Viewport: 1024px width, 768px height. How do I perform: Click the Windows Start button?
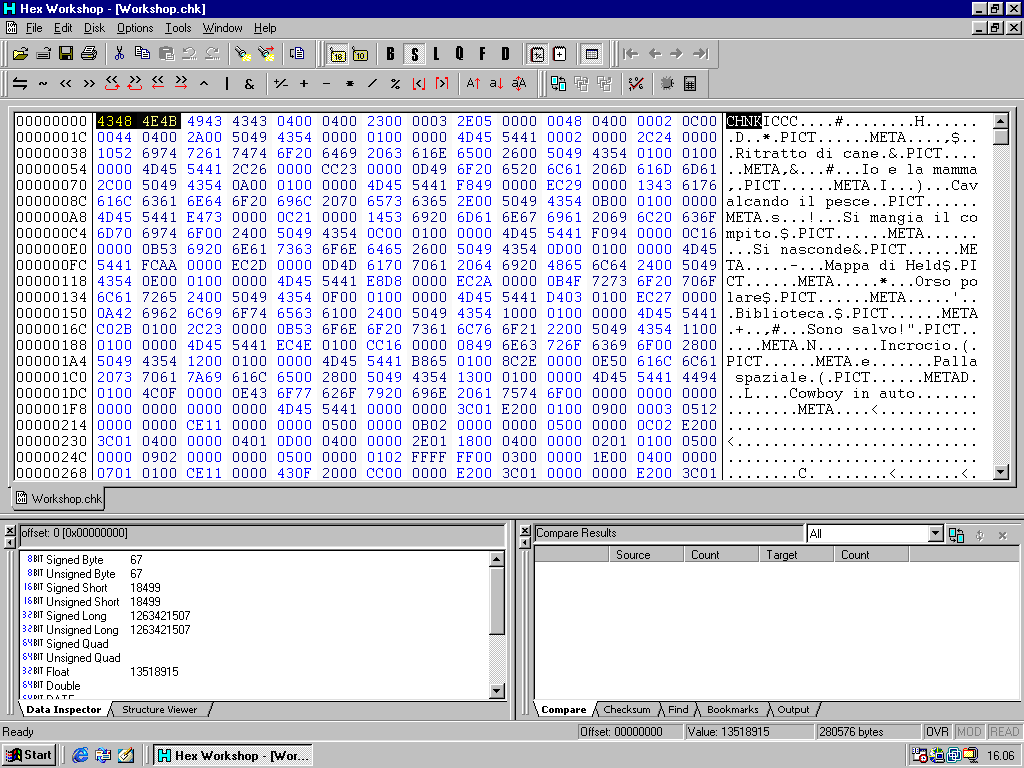pyautogui.click(x=29, y=755)
